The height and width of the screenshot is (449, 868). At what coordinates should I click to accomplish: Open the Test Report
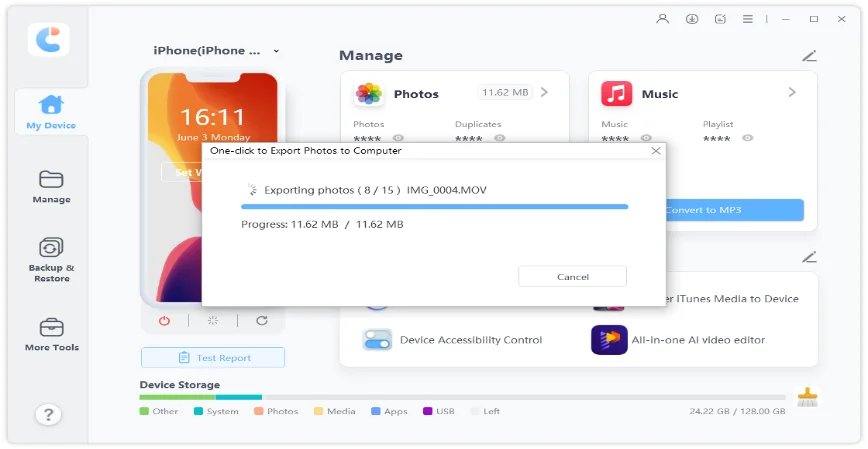tap(213, 358)
